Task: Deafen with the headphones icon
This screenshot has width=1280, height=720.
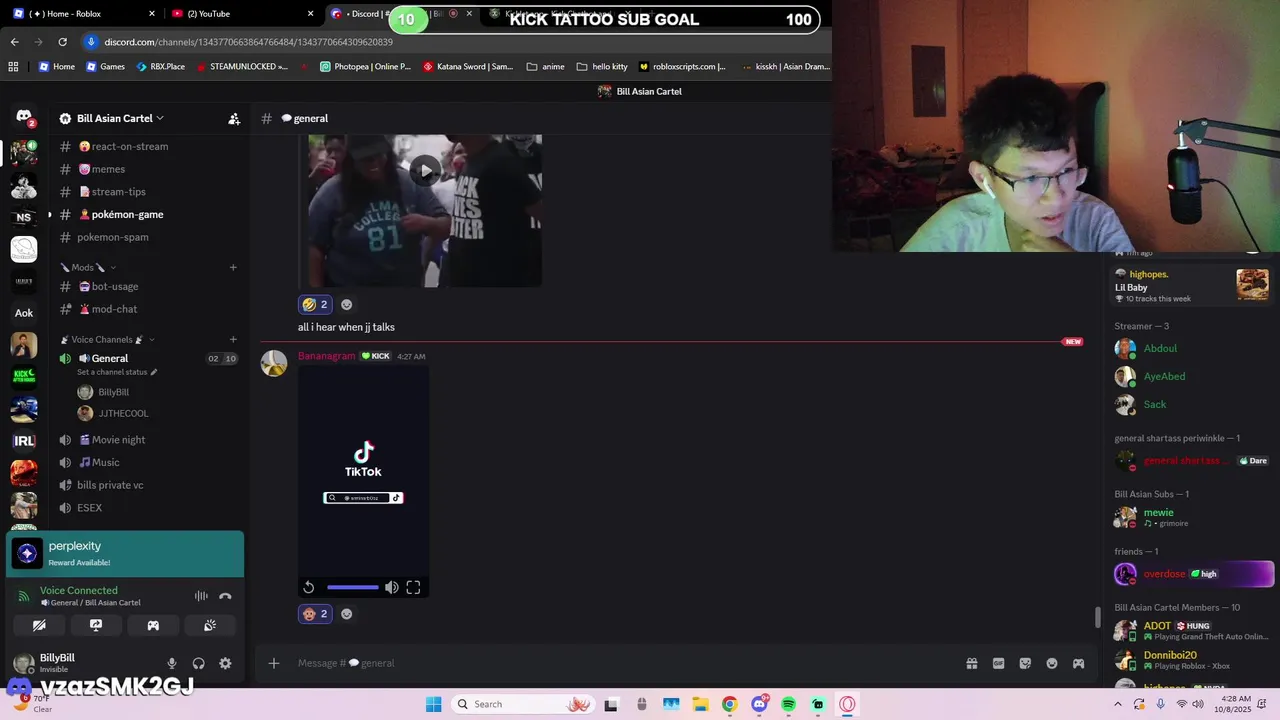Action: point(198,663)
